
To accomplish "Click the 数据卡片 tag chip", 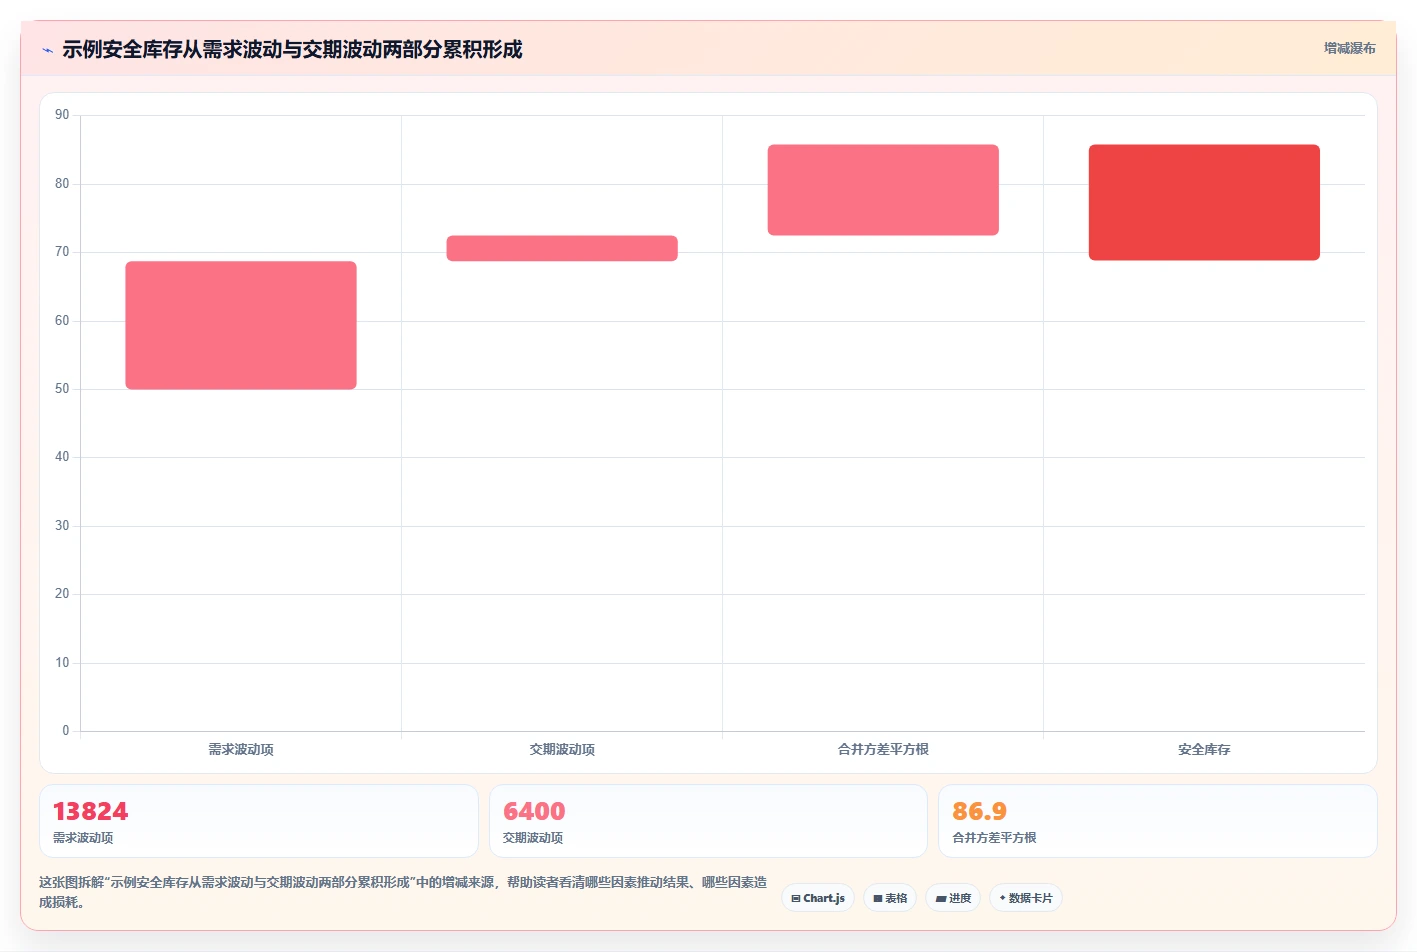I will tap(1026, 898).
